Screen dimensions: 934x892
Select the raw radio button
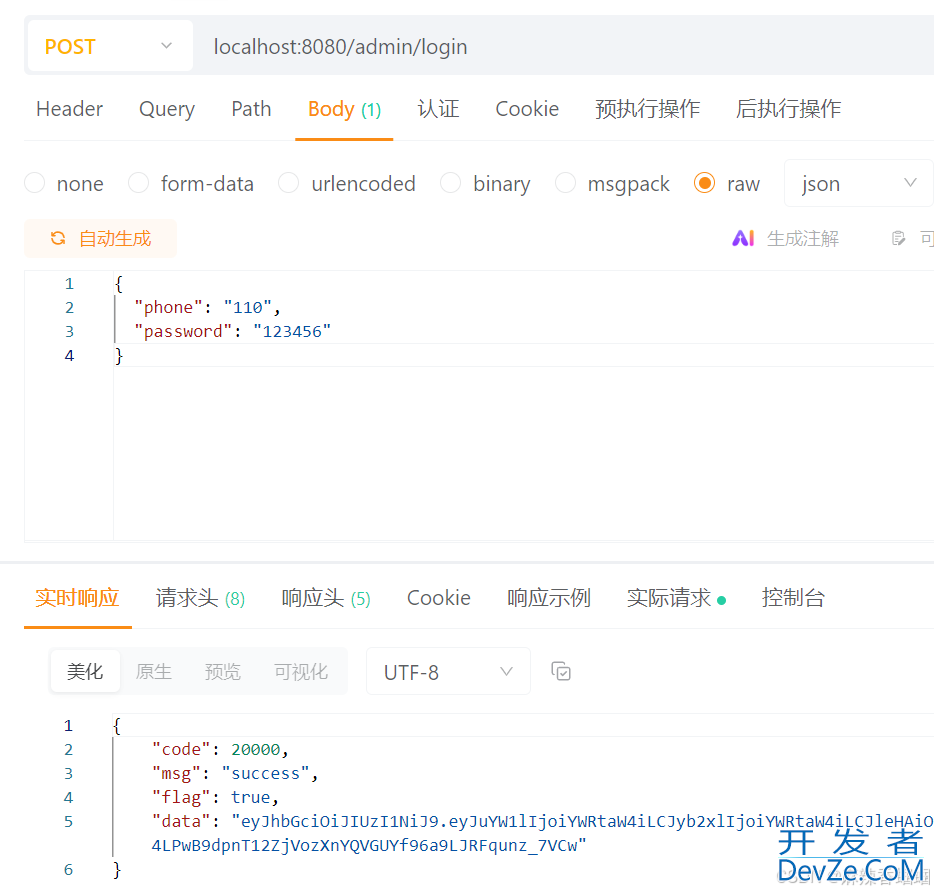tap(704, 183)
